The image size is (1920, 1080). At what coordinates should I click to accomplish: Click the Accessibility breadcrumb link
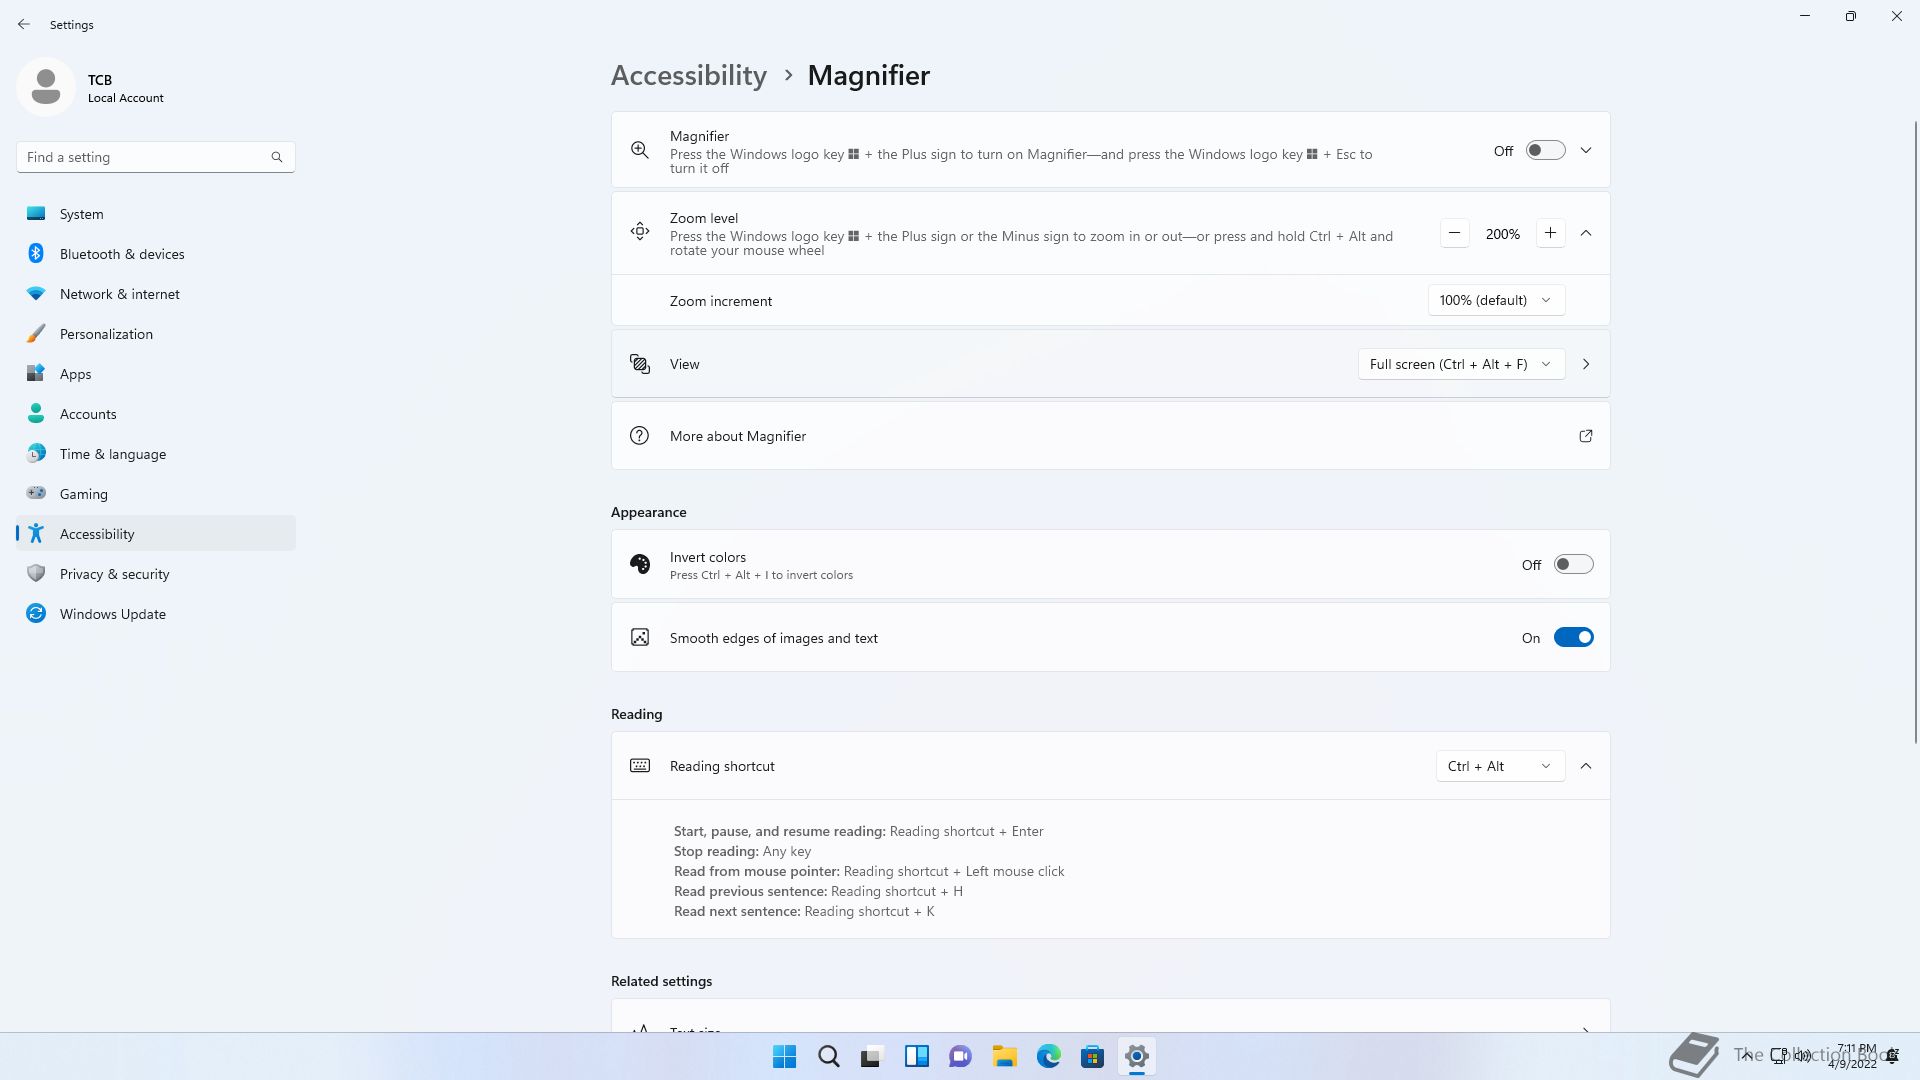point(689,75)
